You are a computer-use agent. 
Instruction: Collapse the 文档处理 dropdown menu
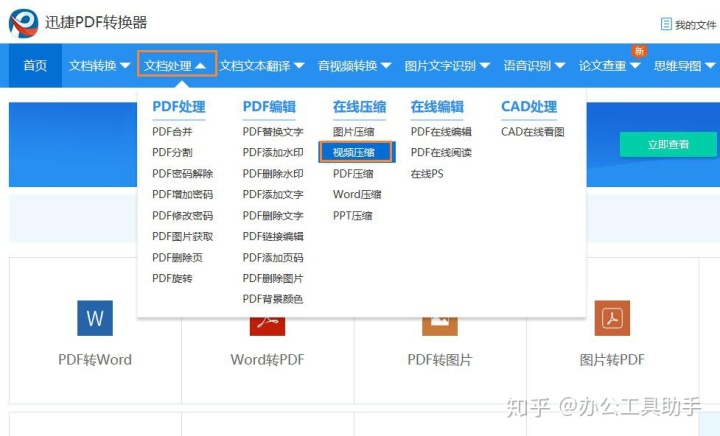click(177, 64)
